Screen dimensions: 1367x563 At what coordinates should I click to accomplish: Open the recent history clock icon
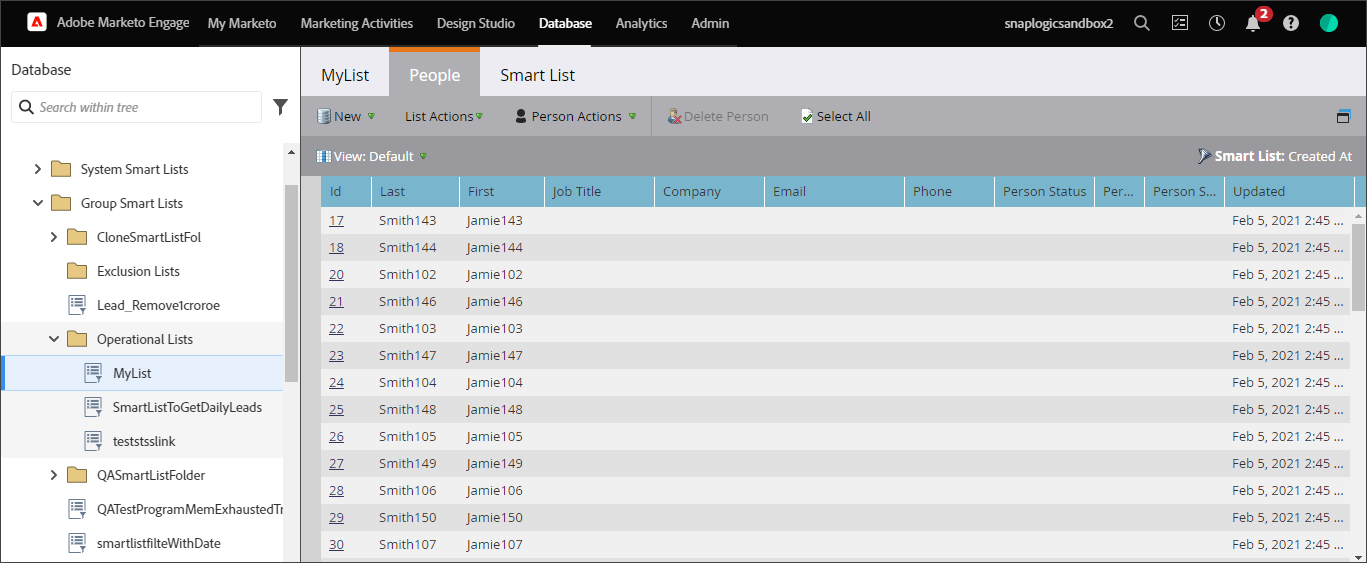(x=1217, y=23)
